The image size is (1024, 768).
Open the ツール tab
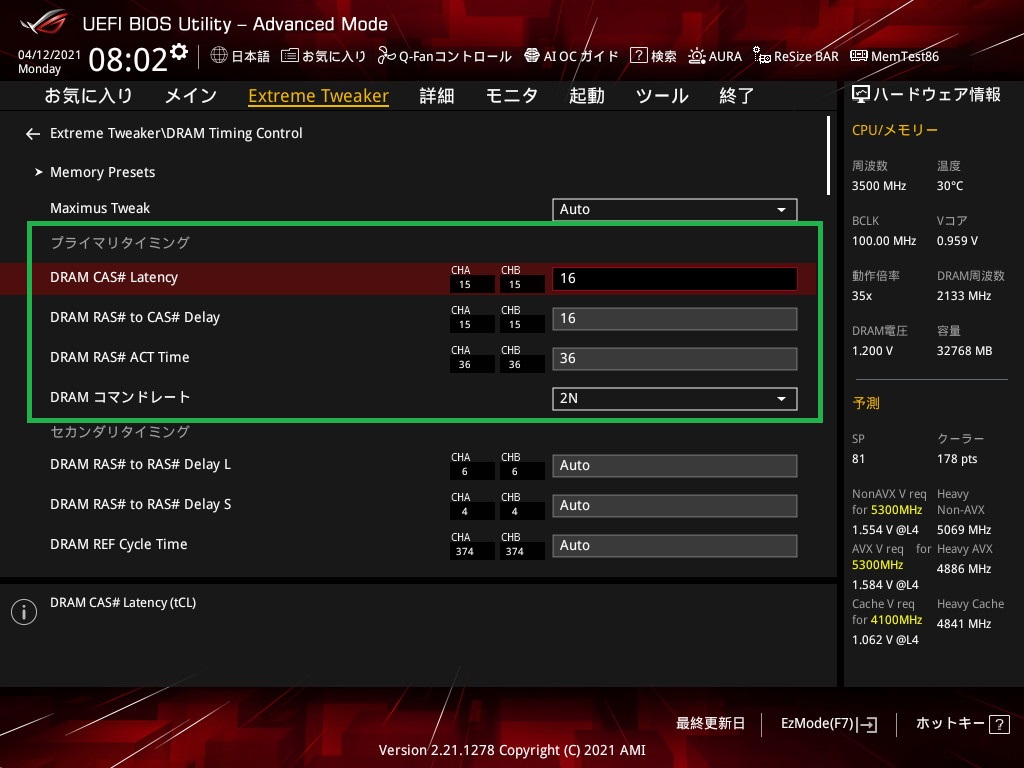pos(662,96)
